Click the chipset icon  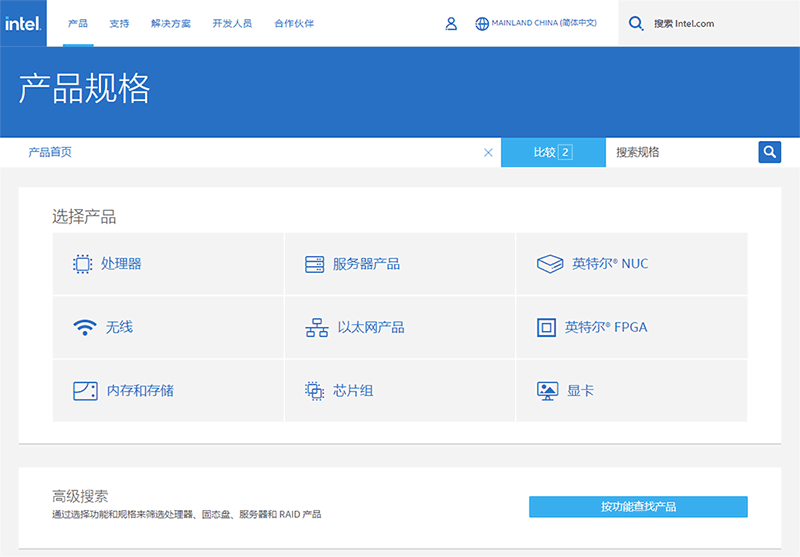coord(314,391)
